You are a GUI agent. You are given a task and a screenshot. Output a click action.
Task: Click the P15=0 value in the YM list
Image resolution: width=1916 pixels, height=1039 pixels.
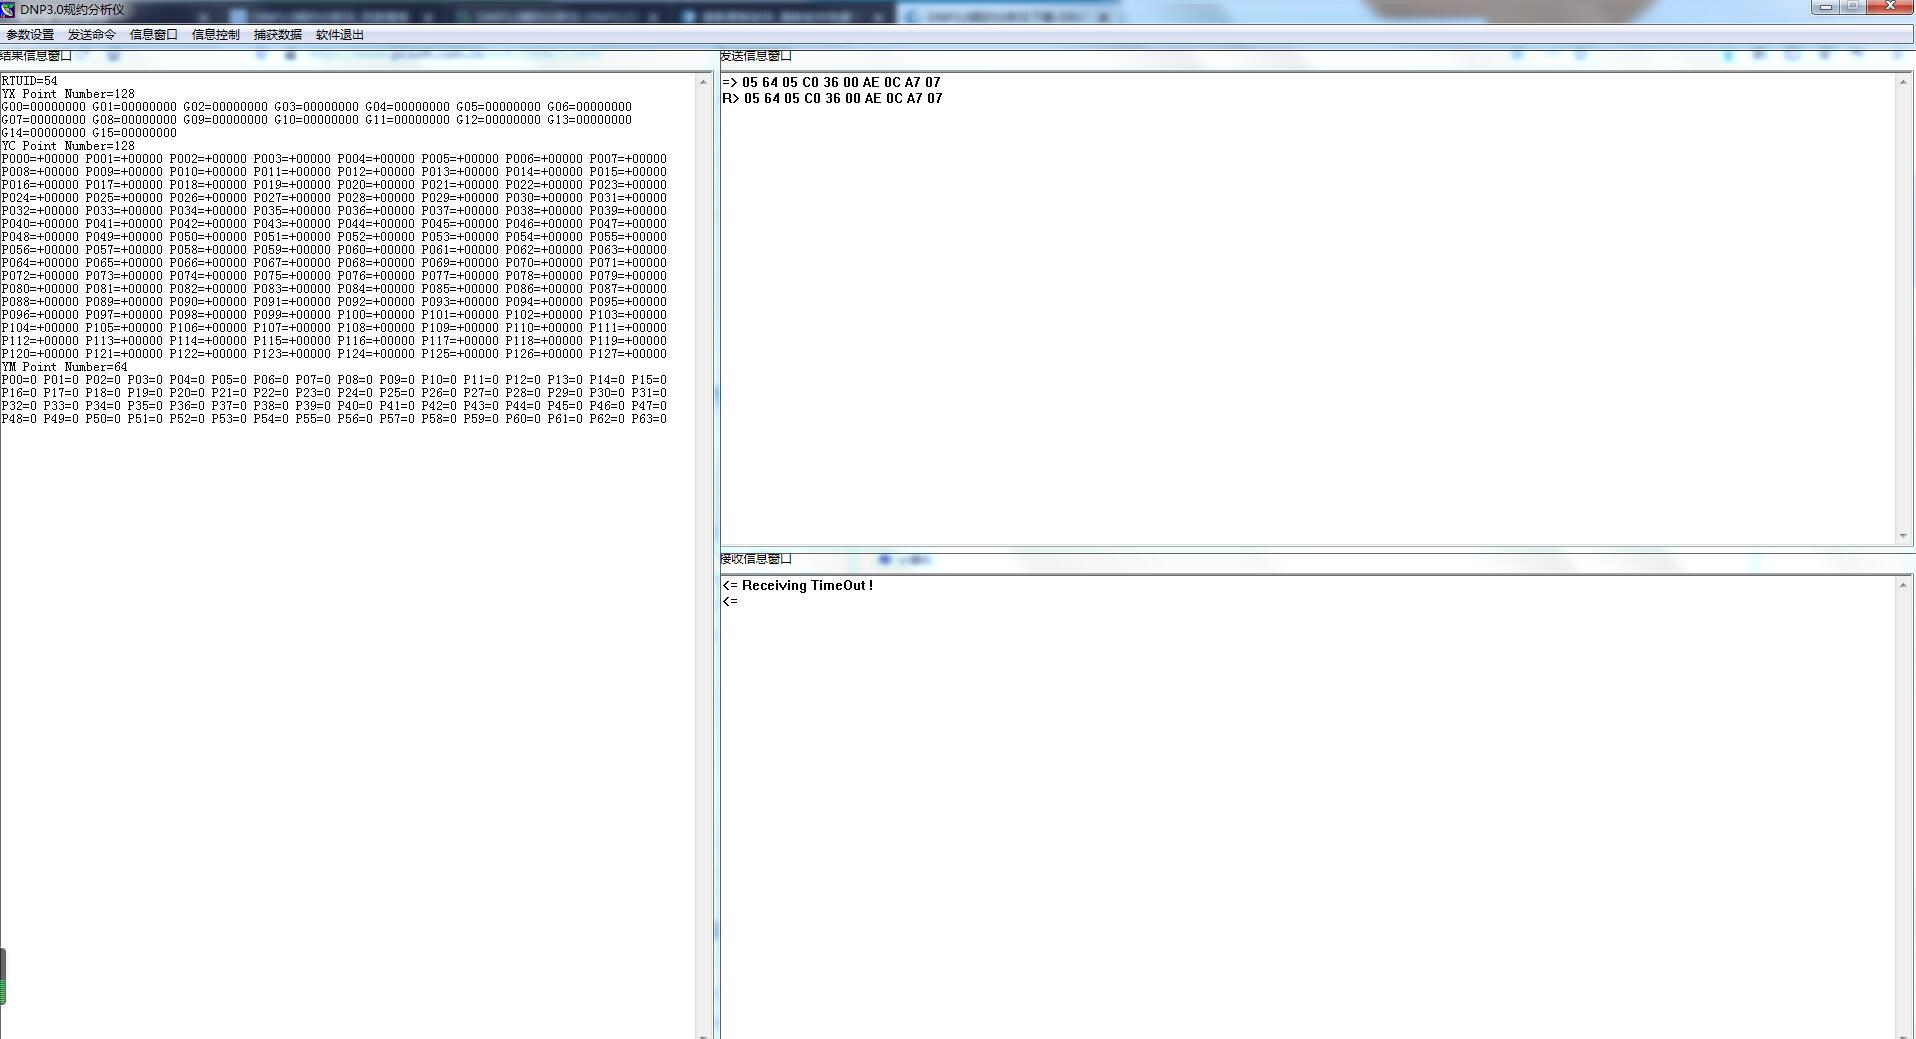click(x=649, y=380)
